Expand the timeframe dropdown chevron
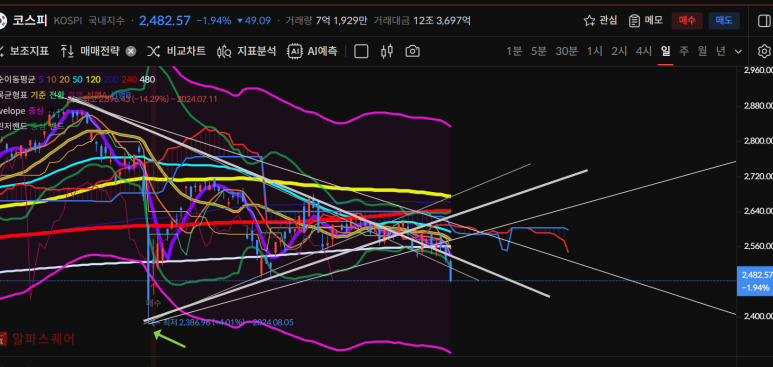The image size is (773, 367). coord(738,52)
